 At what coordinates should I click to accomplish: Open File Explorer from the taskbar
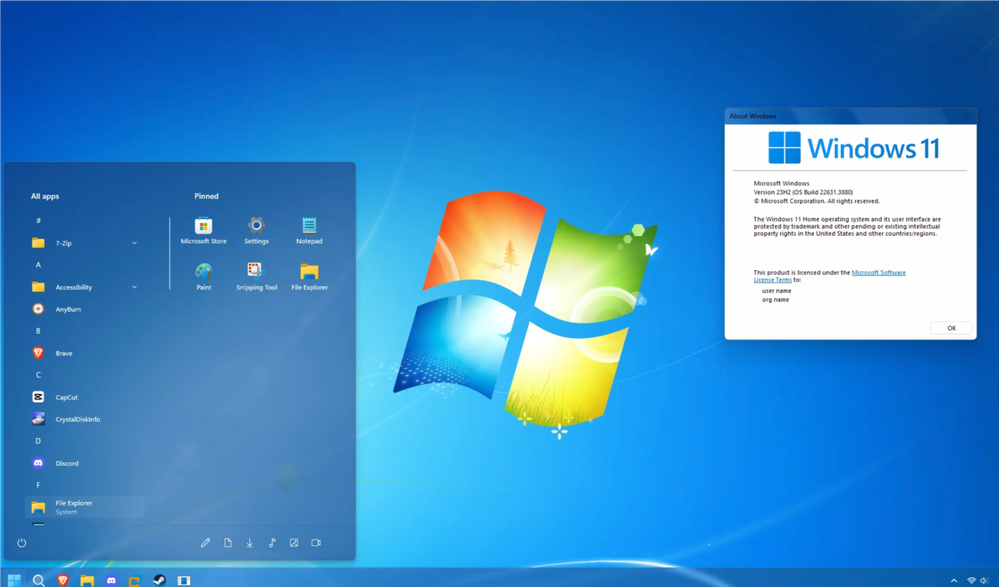(x=87, y=580)
